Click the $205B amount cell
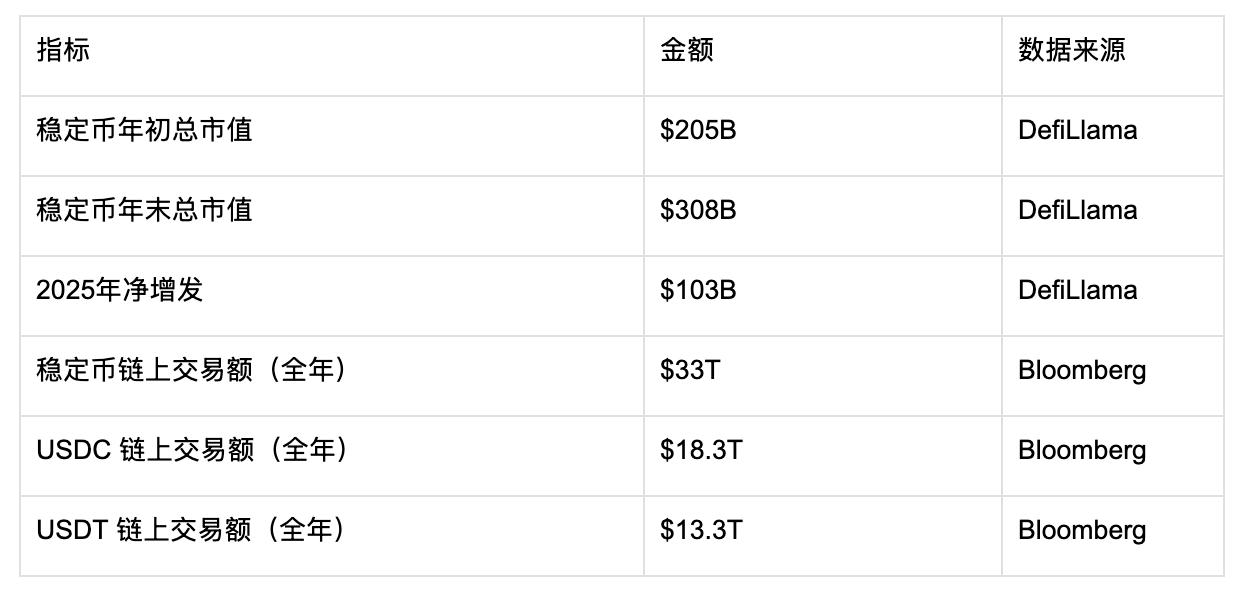1244x590 pixels. [698, 130]
